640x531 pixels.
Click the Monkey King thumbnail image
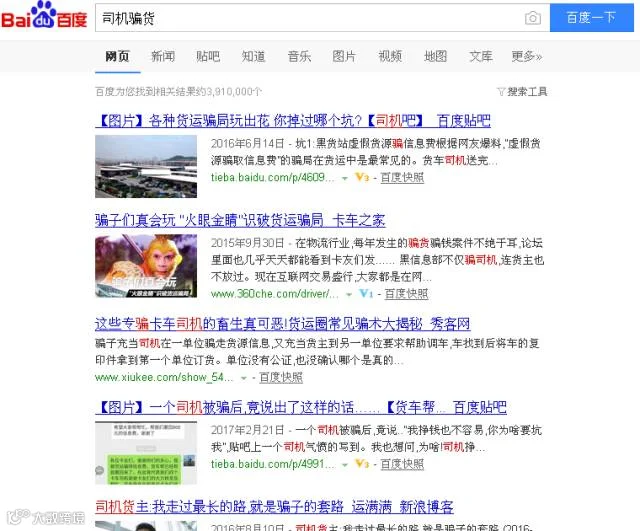[146, 266]
